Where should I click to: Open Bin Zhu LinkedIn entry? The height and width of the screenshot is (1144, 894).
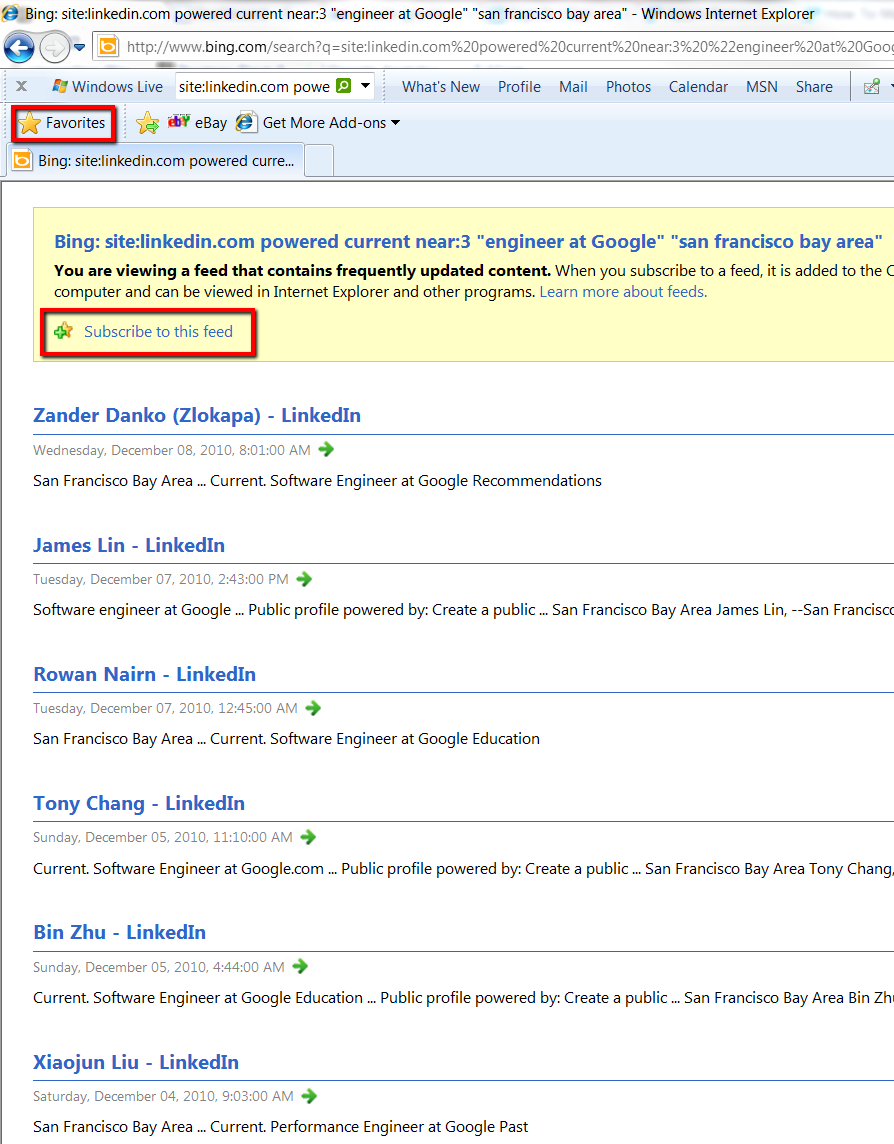click(x=120, y=932)
